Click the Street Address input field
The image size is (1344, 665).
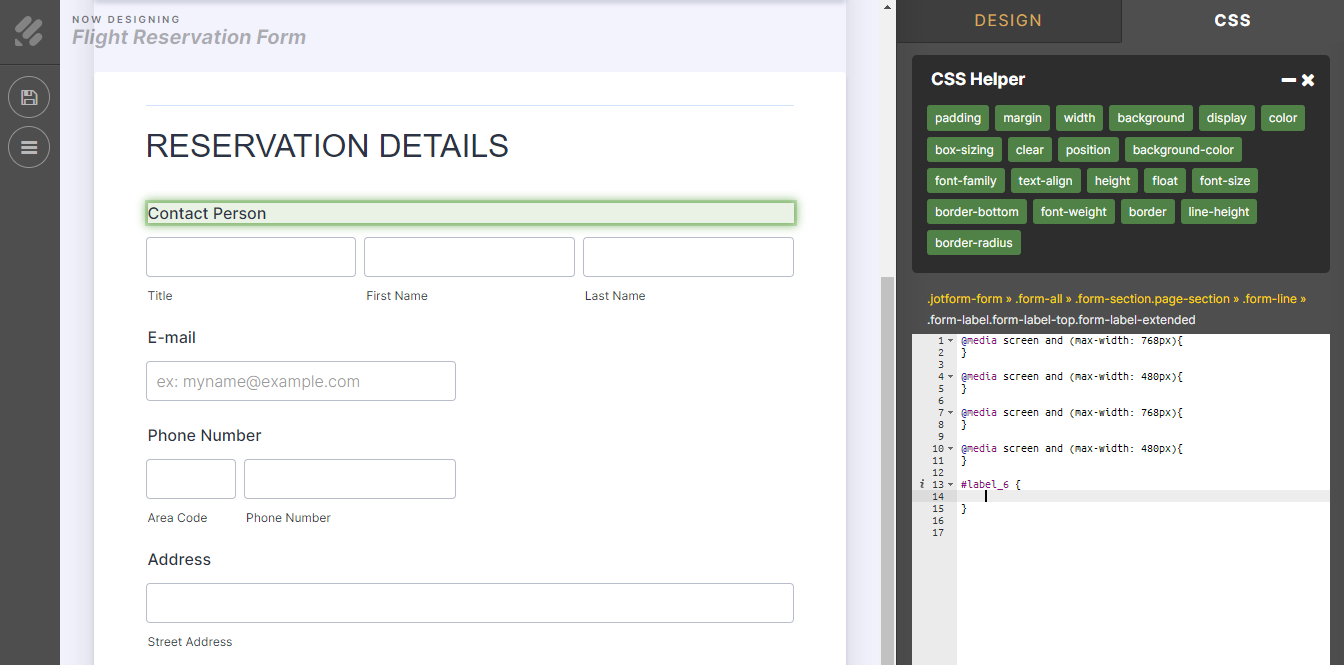click(470, 603)
